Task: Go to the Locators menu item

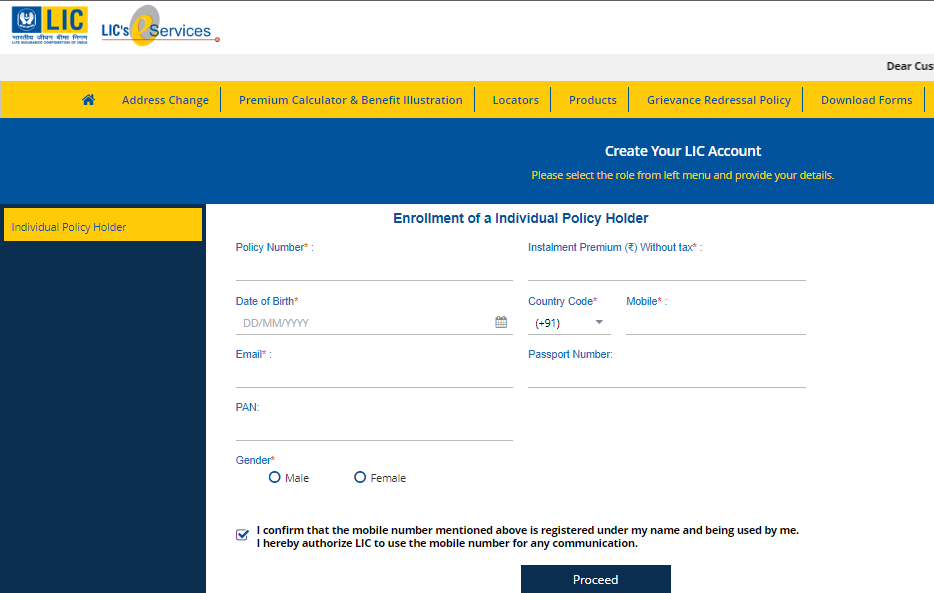Action: (515, 100)
